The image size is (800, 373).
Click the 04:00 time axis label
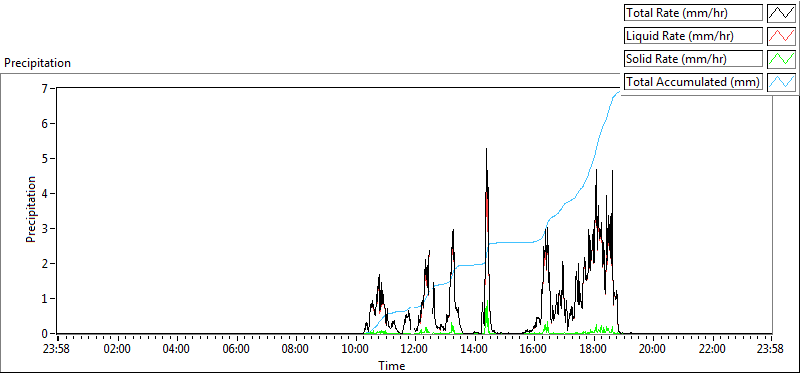177,349
